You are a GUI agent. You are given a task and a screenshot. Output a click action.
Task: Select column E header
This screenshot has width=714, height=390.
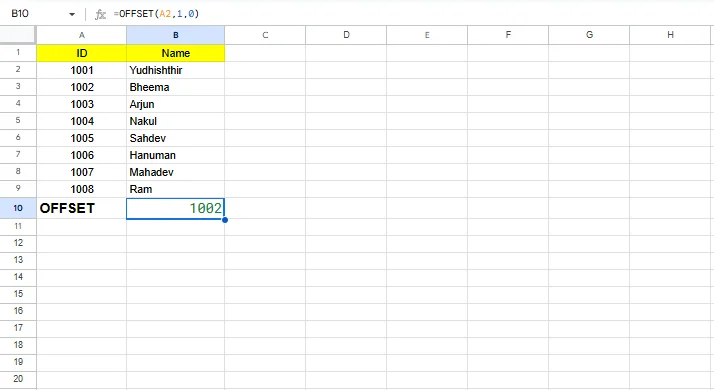point(427,35)
